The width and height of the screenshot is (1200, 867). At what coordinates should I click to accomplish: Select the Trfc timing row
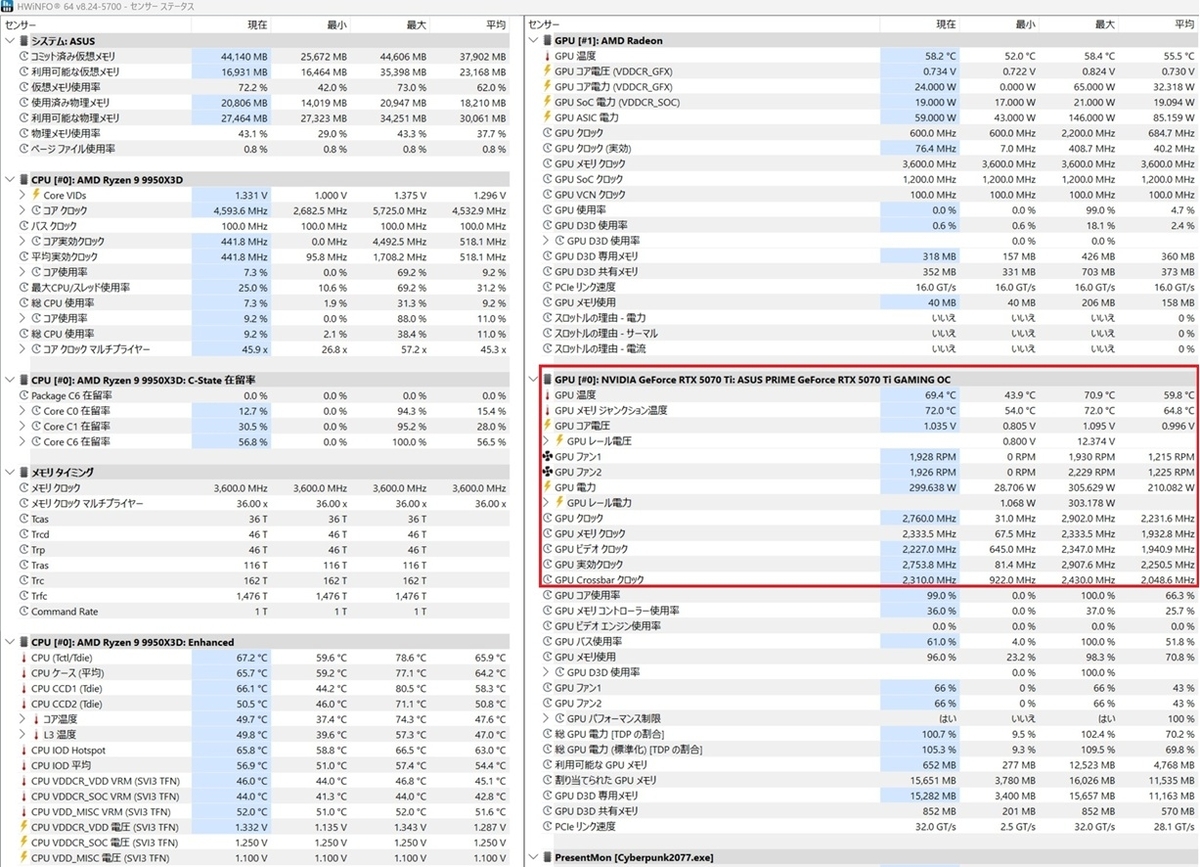click(x=259, y=596)
